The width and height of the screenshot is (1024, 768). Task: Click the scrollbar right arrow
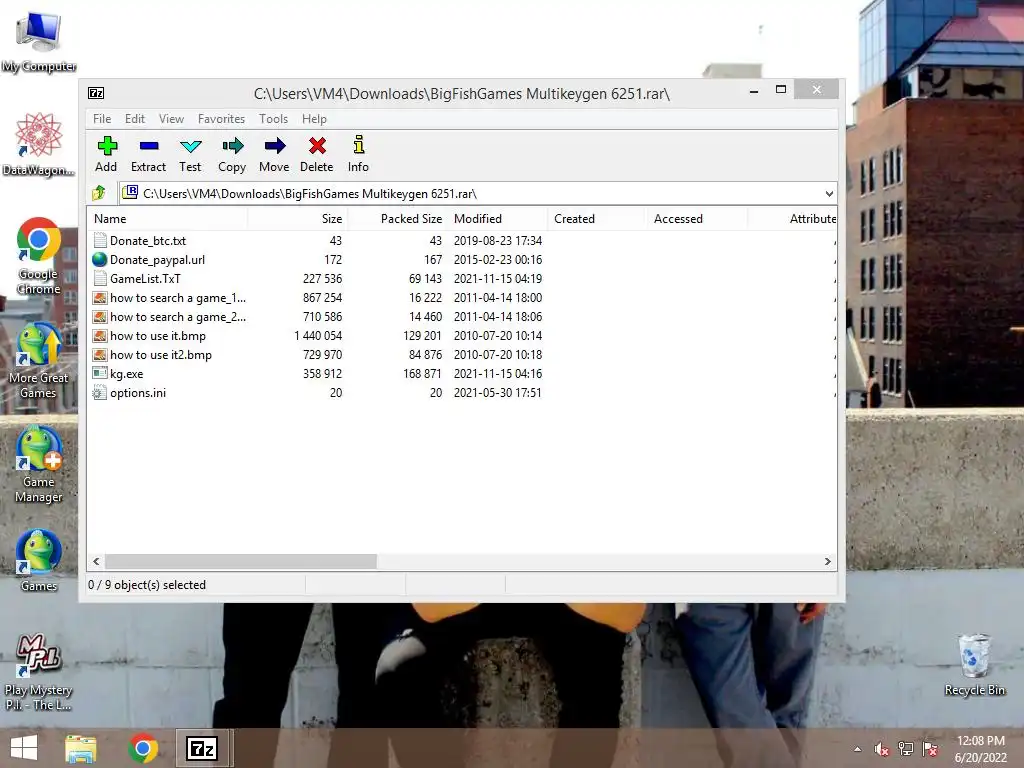coord(827,561)
